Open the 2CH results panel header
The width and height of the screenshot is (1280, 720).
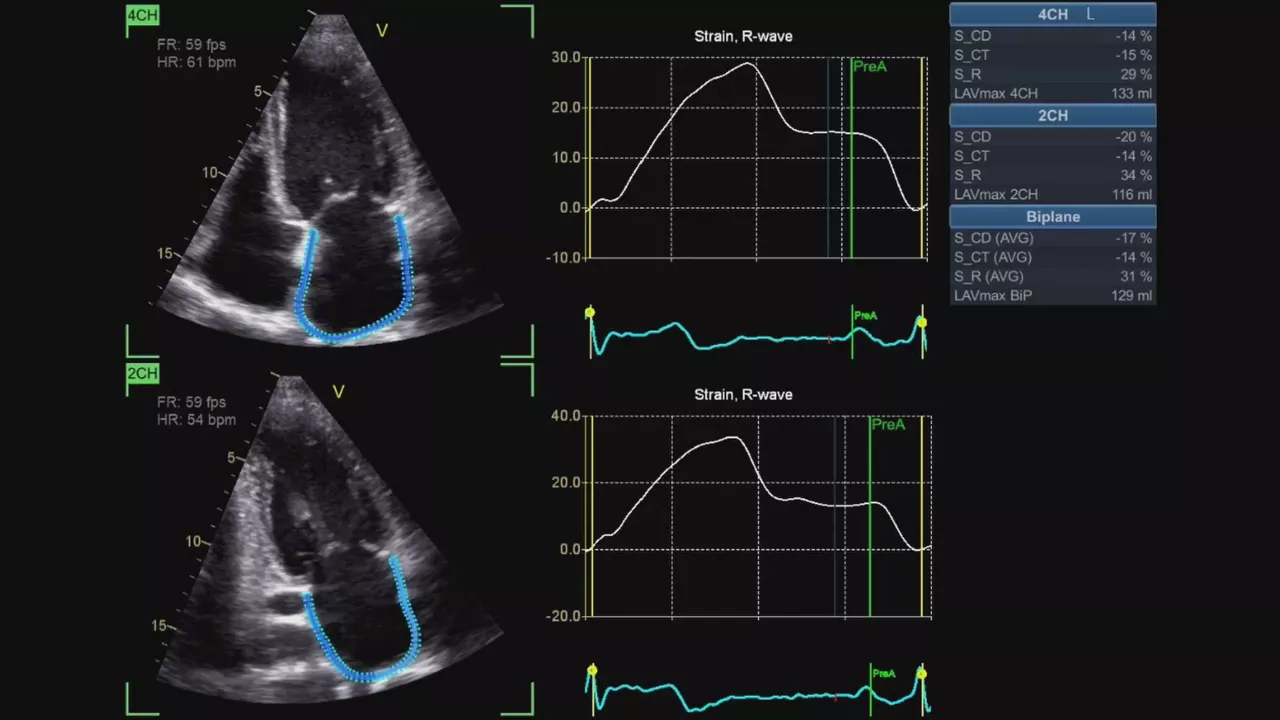tap(1052, 116)
